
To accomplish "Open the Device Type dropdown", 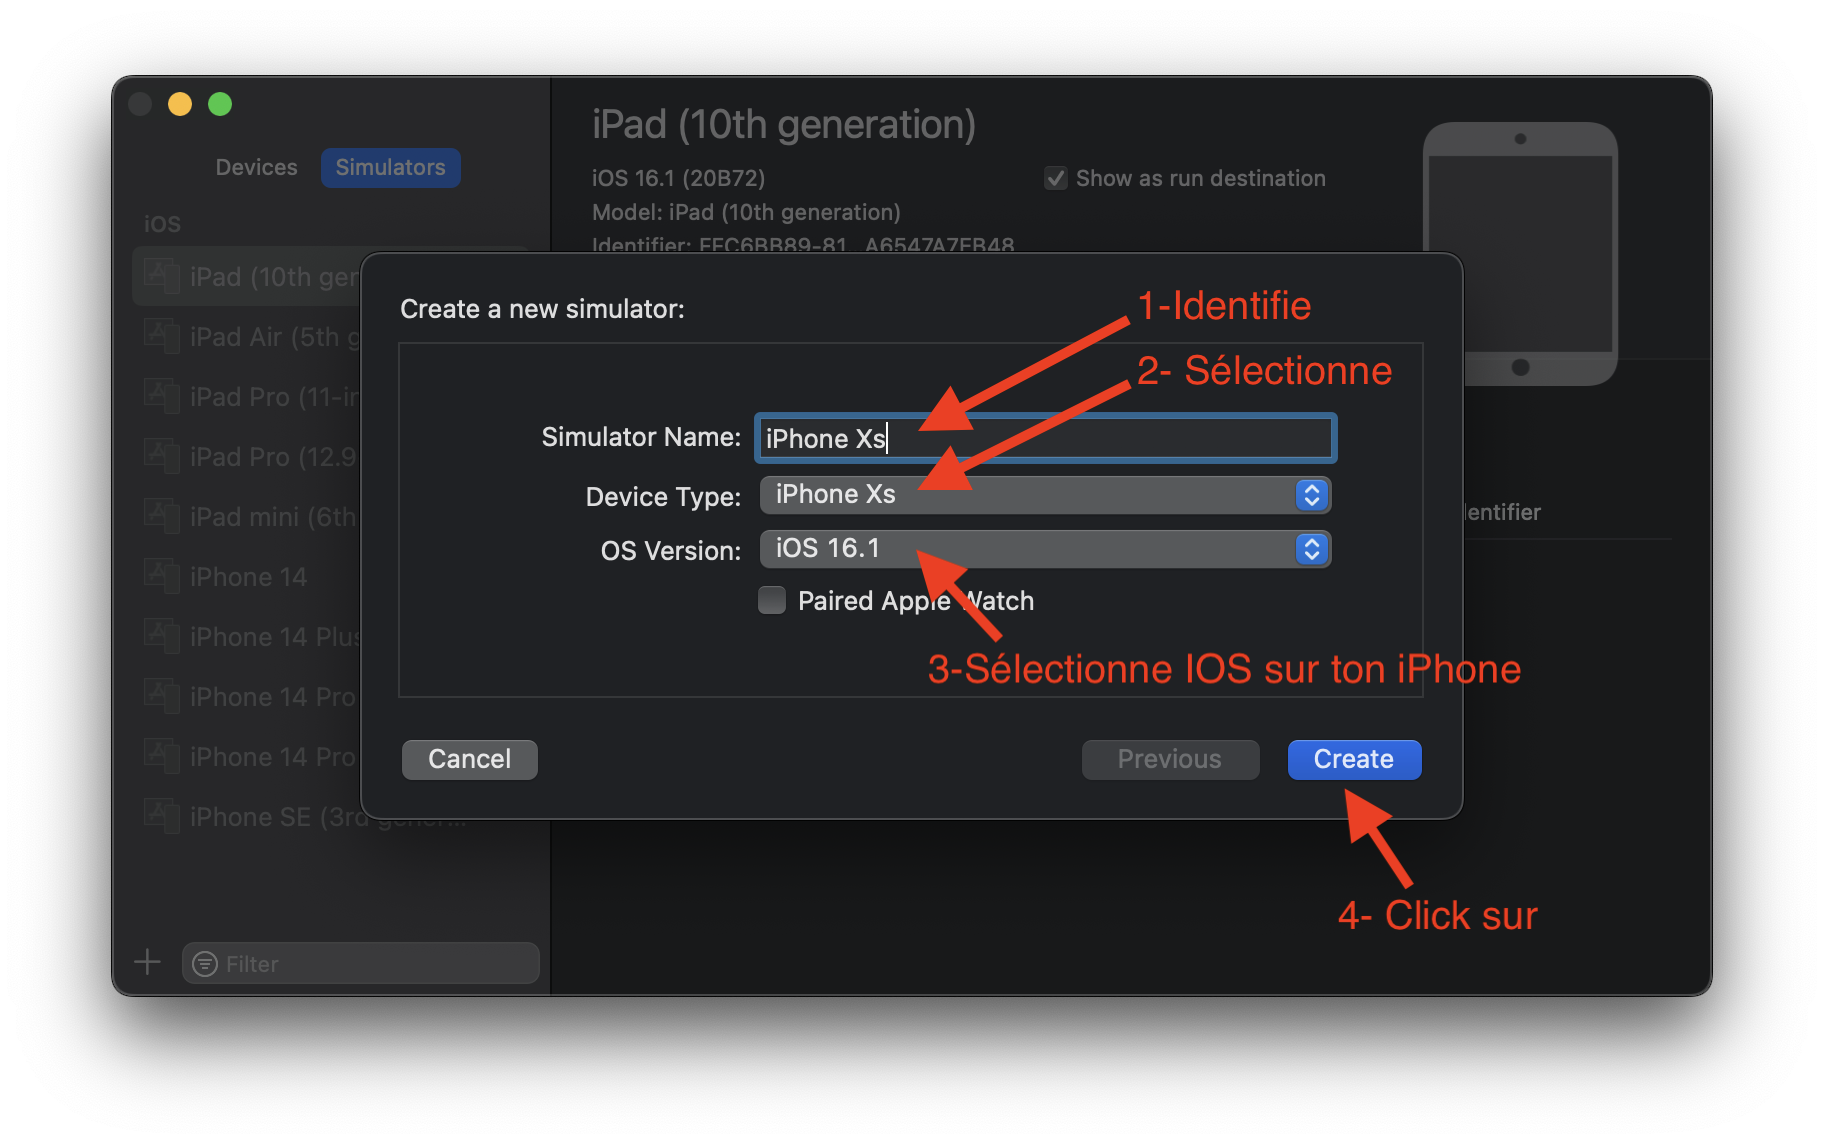I will tap(1045, 495).
